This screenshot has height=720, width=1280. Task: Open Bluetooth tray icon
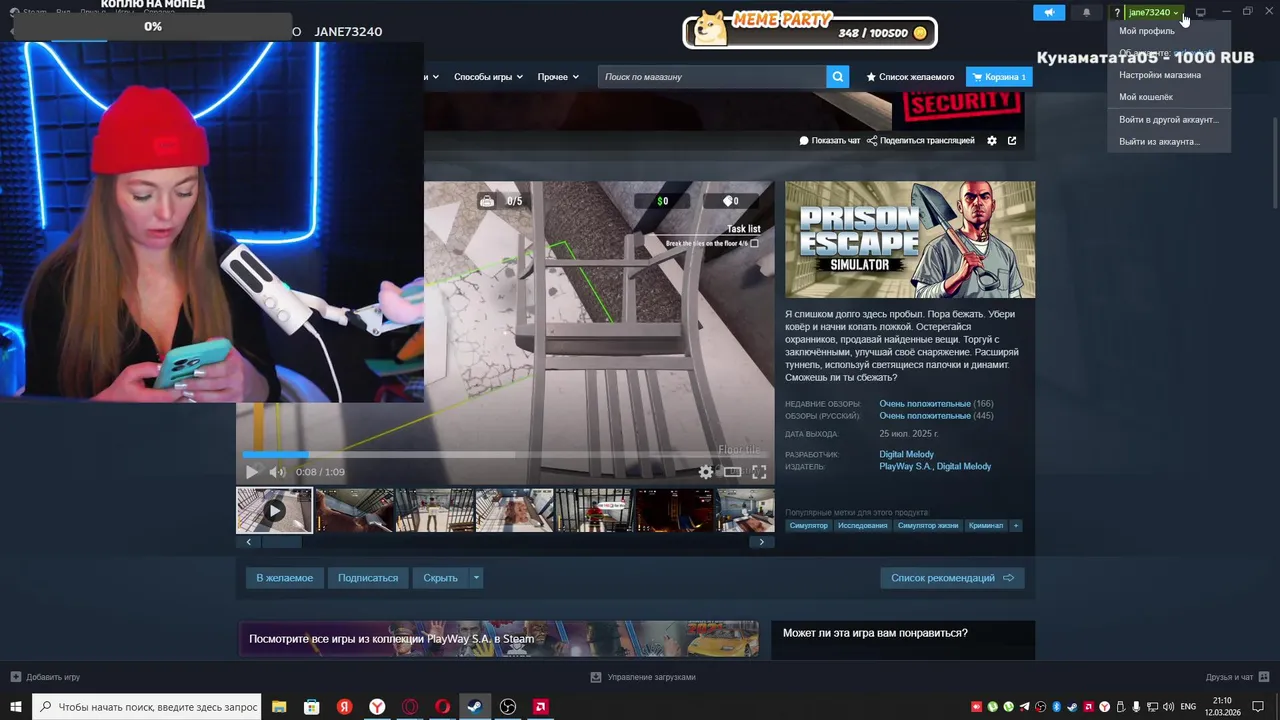pos(1056,707)
